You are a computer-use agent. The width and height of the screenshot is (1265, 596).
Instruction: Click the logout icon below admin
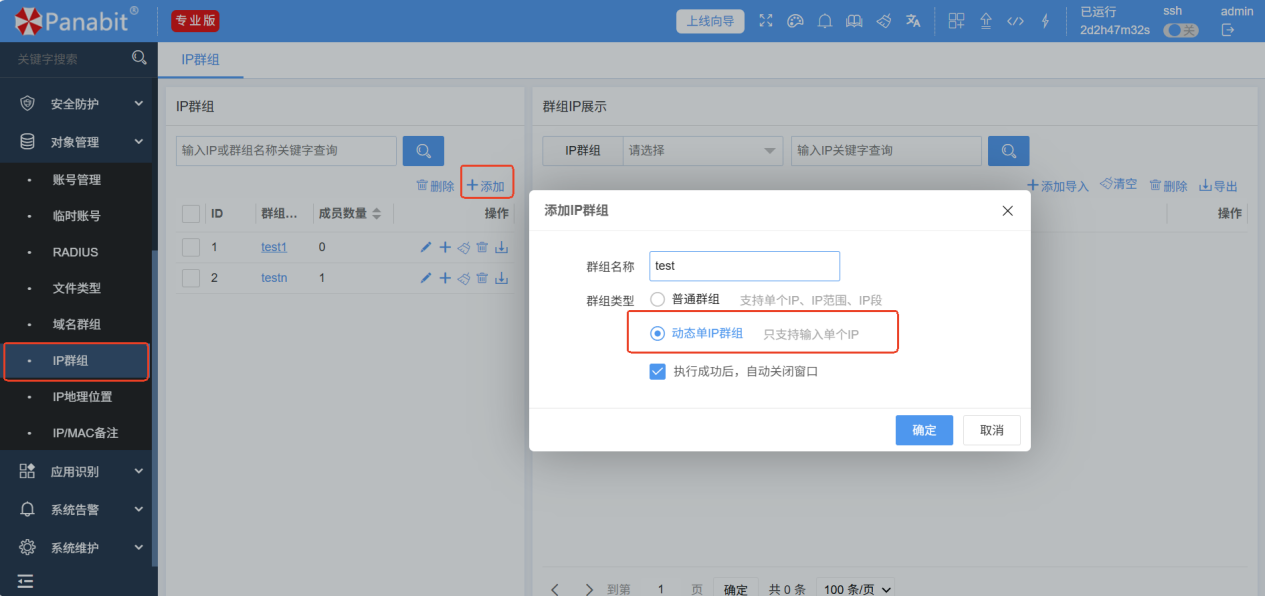[1228, 30]
